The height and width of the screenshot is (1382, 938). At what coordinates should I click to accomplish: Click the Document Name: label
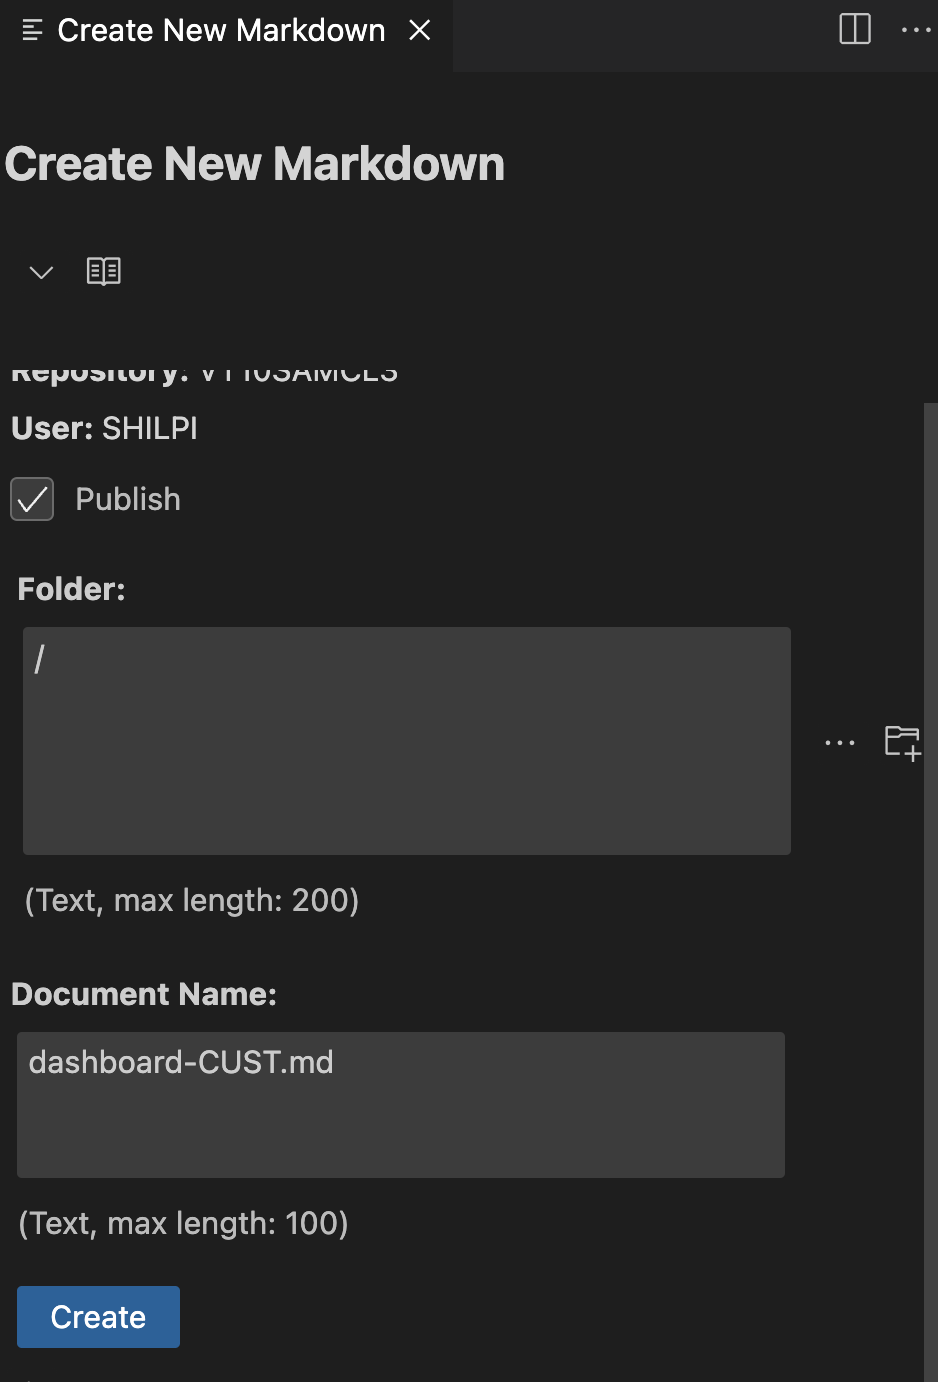pyautogui.click(x=144, y=994)
